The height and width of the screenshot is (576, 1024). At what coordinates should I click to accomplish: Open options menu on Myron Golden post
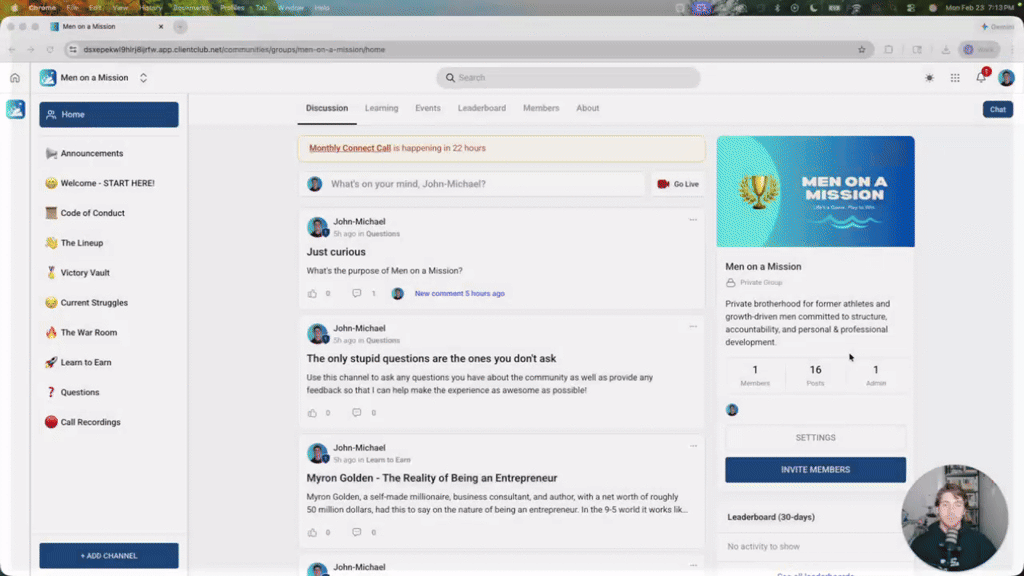click(x=693, y=446)
